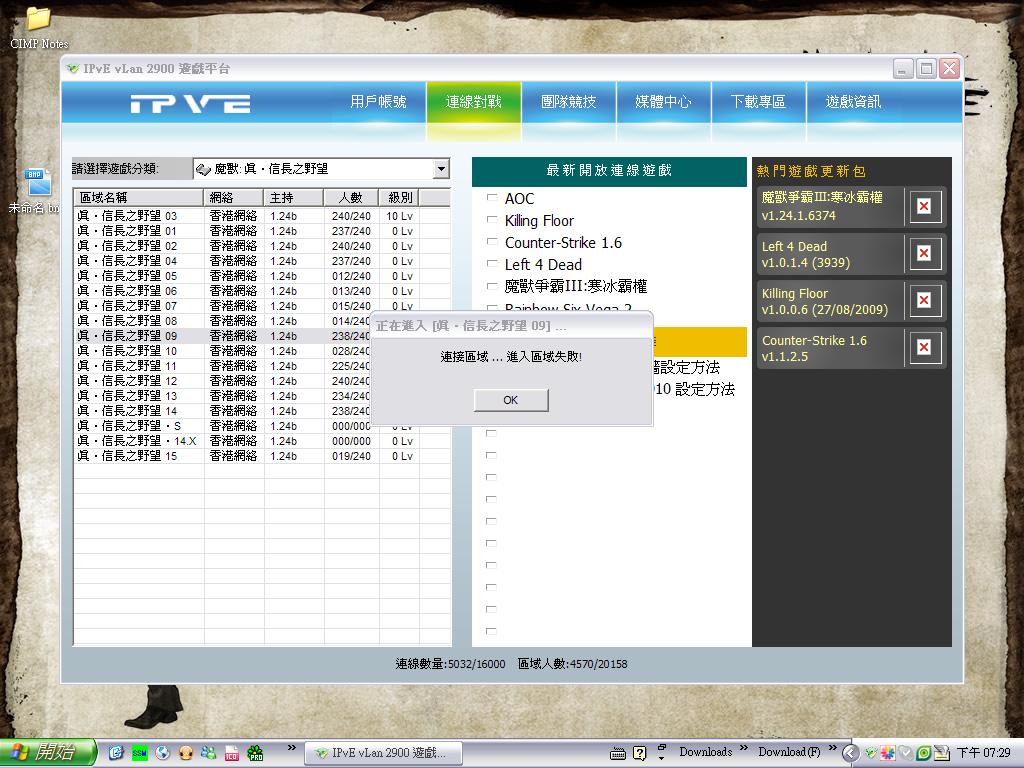
Task: Click the IPvE logo in the header
Action: 189,103
